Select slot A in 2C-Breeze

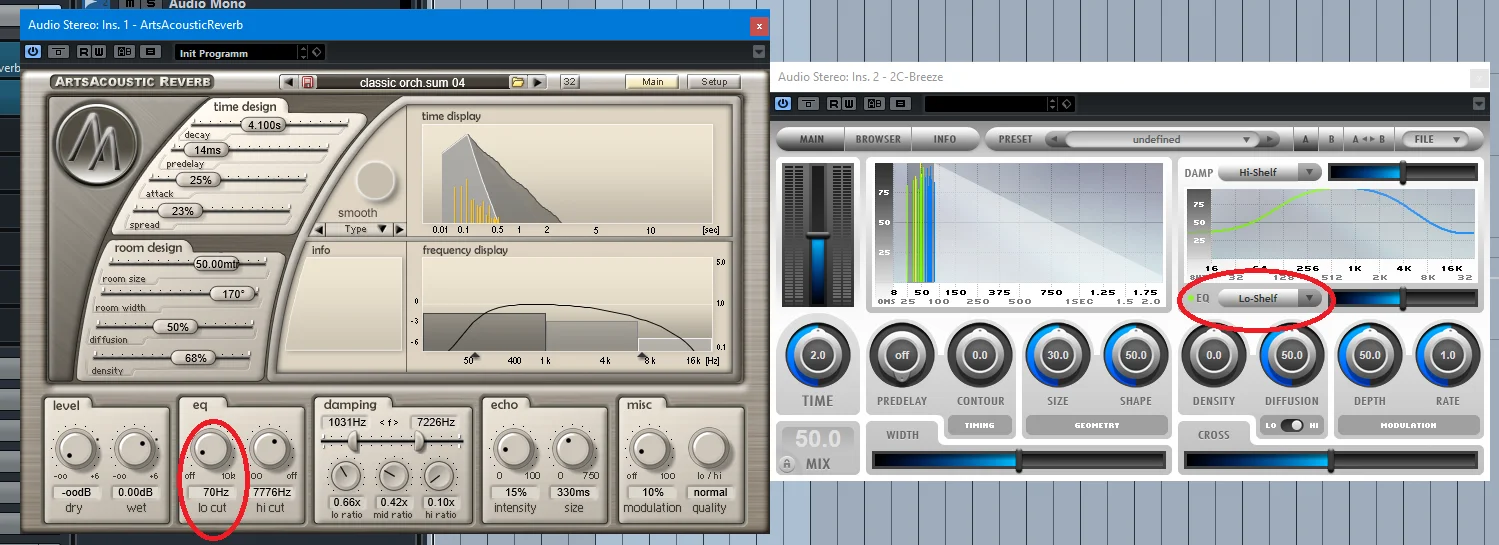pyautogui.click(x=1306, y=139)
